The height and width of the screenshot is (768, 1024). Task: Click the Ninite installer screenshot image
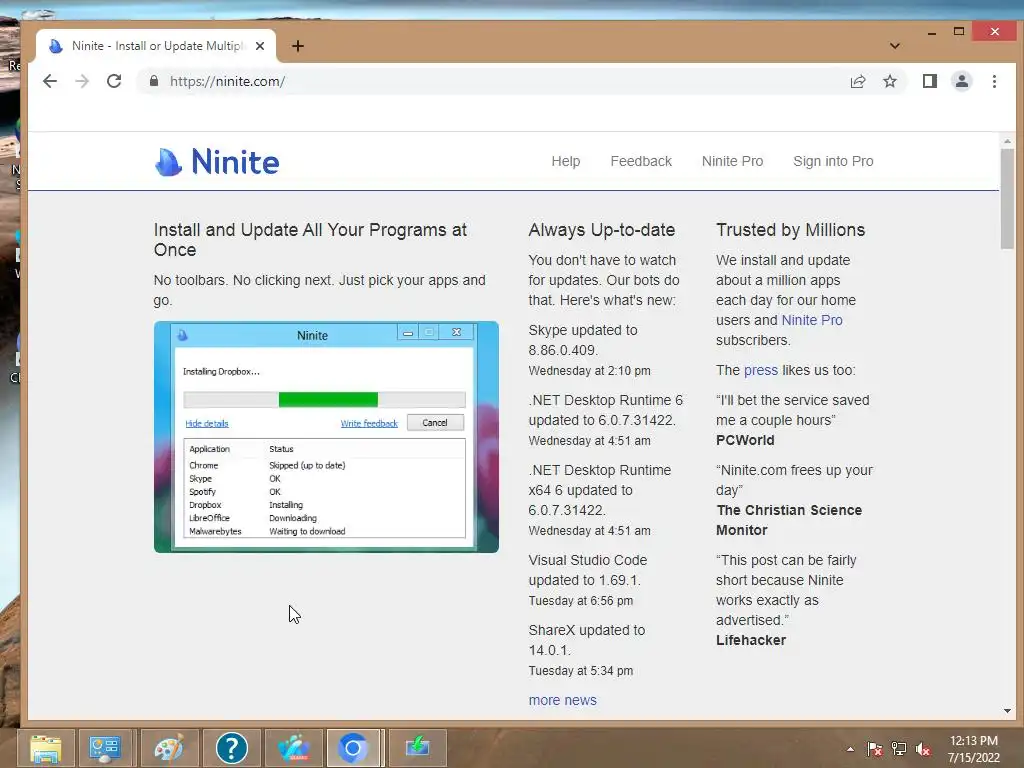[326, 437]
